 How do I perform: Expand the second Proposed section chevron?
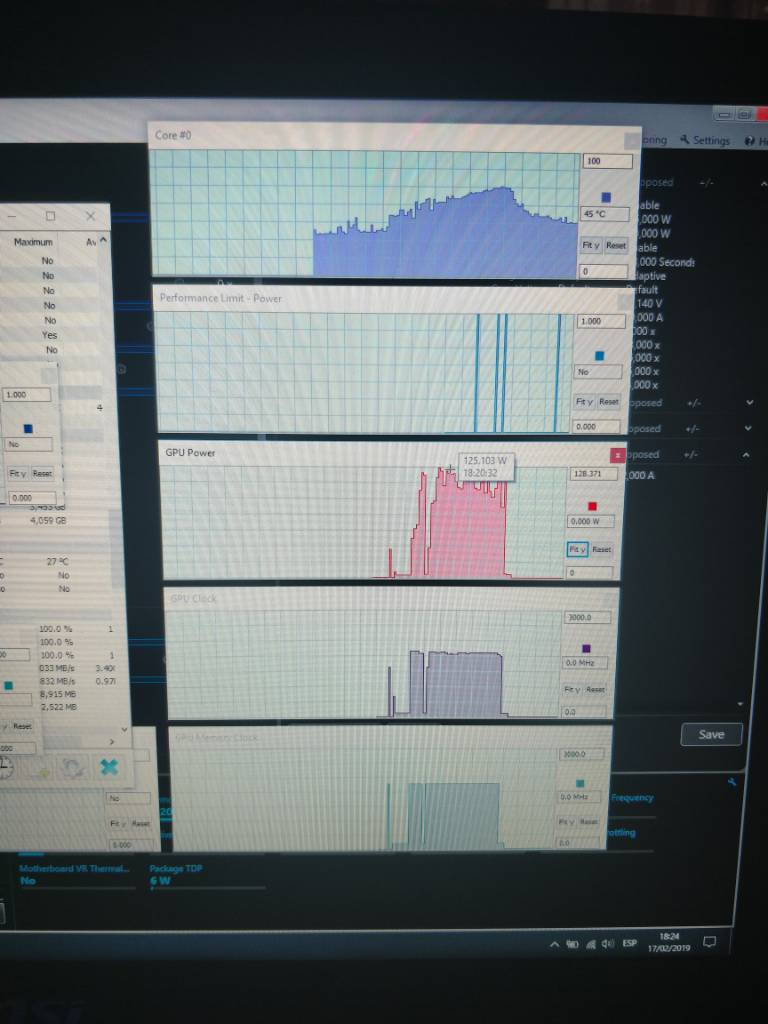(750, 403)
